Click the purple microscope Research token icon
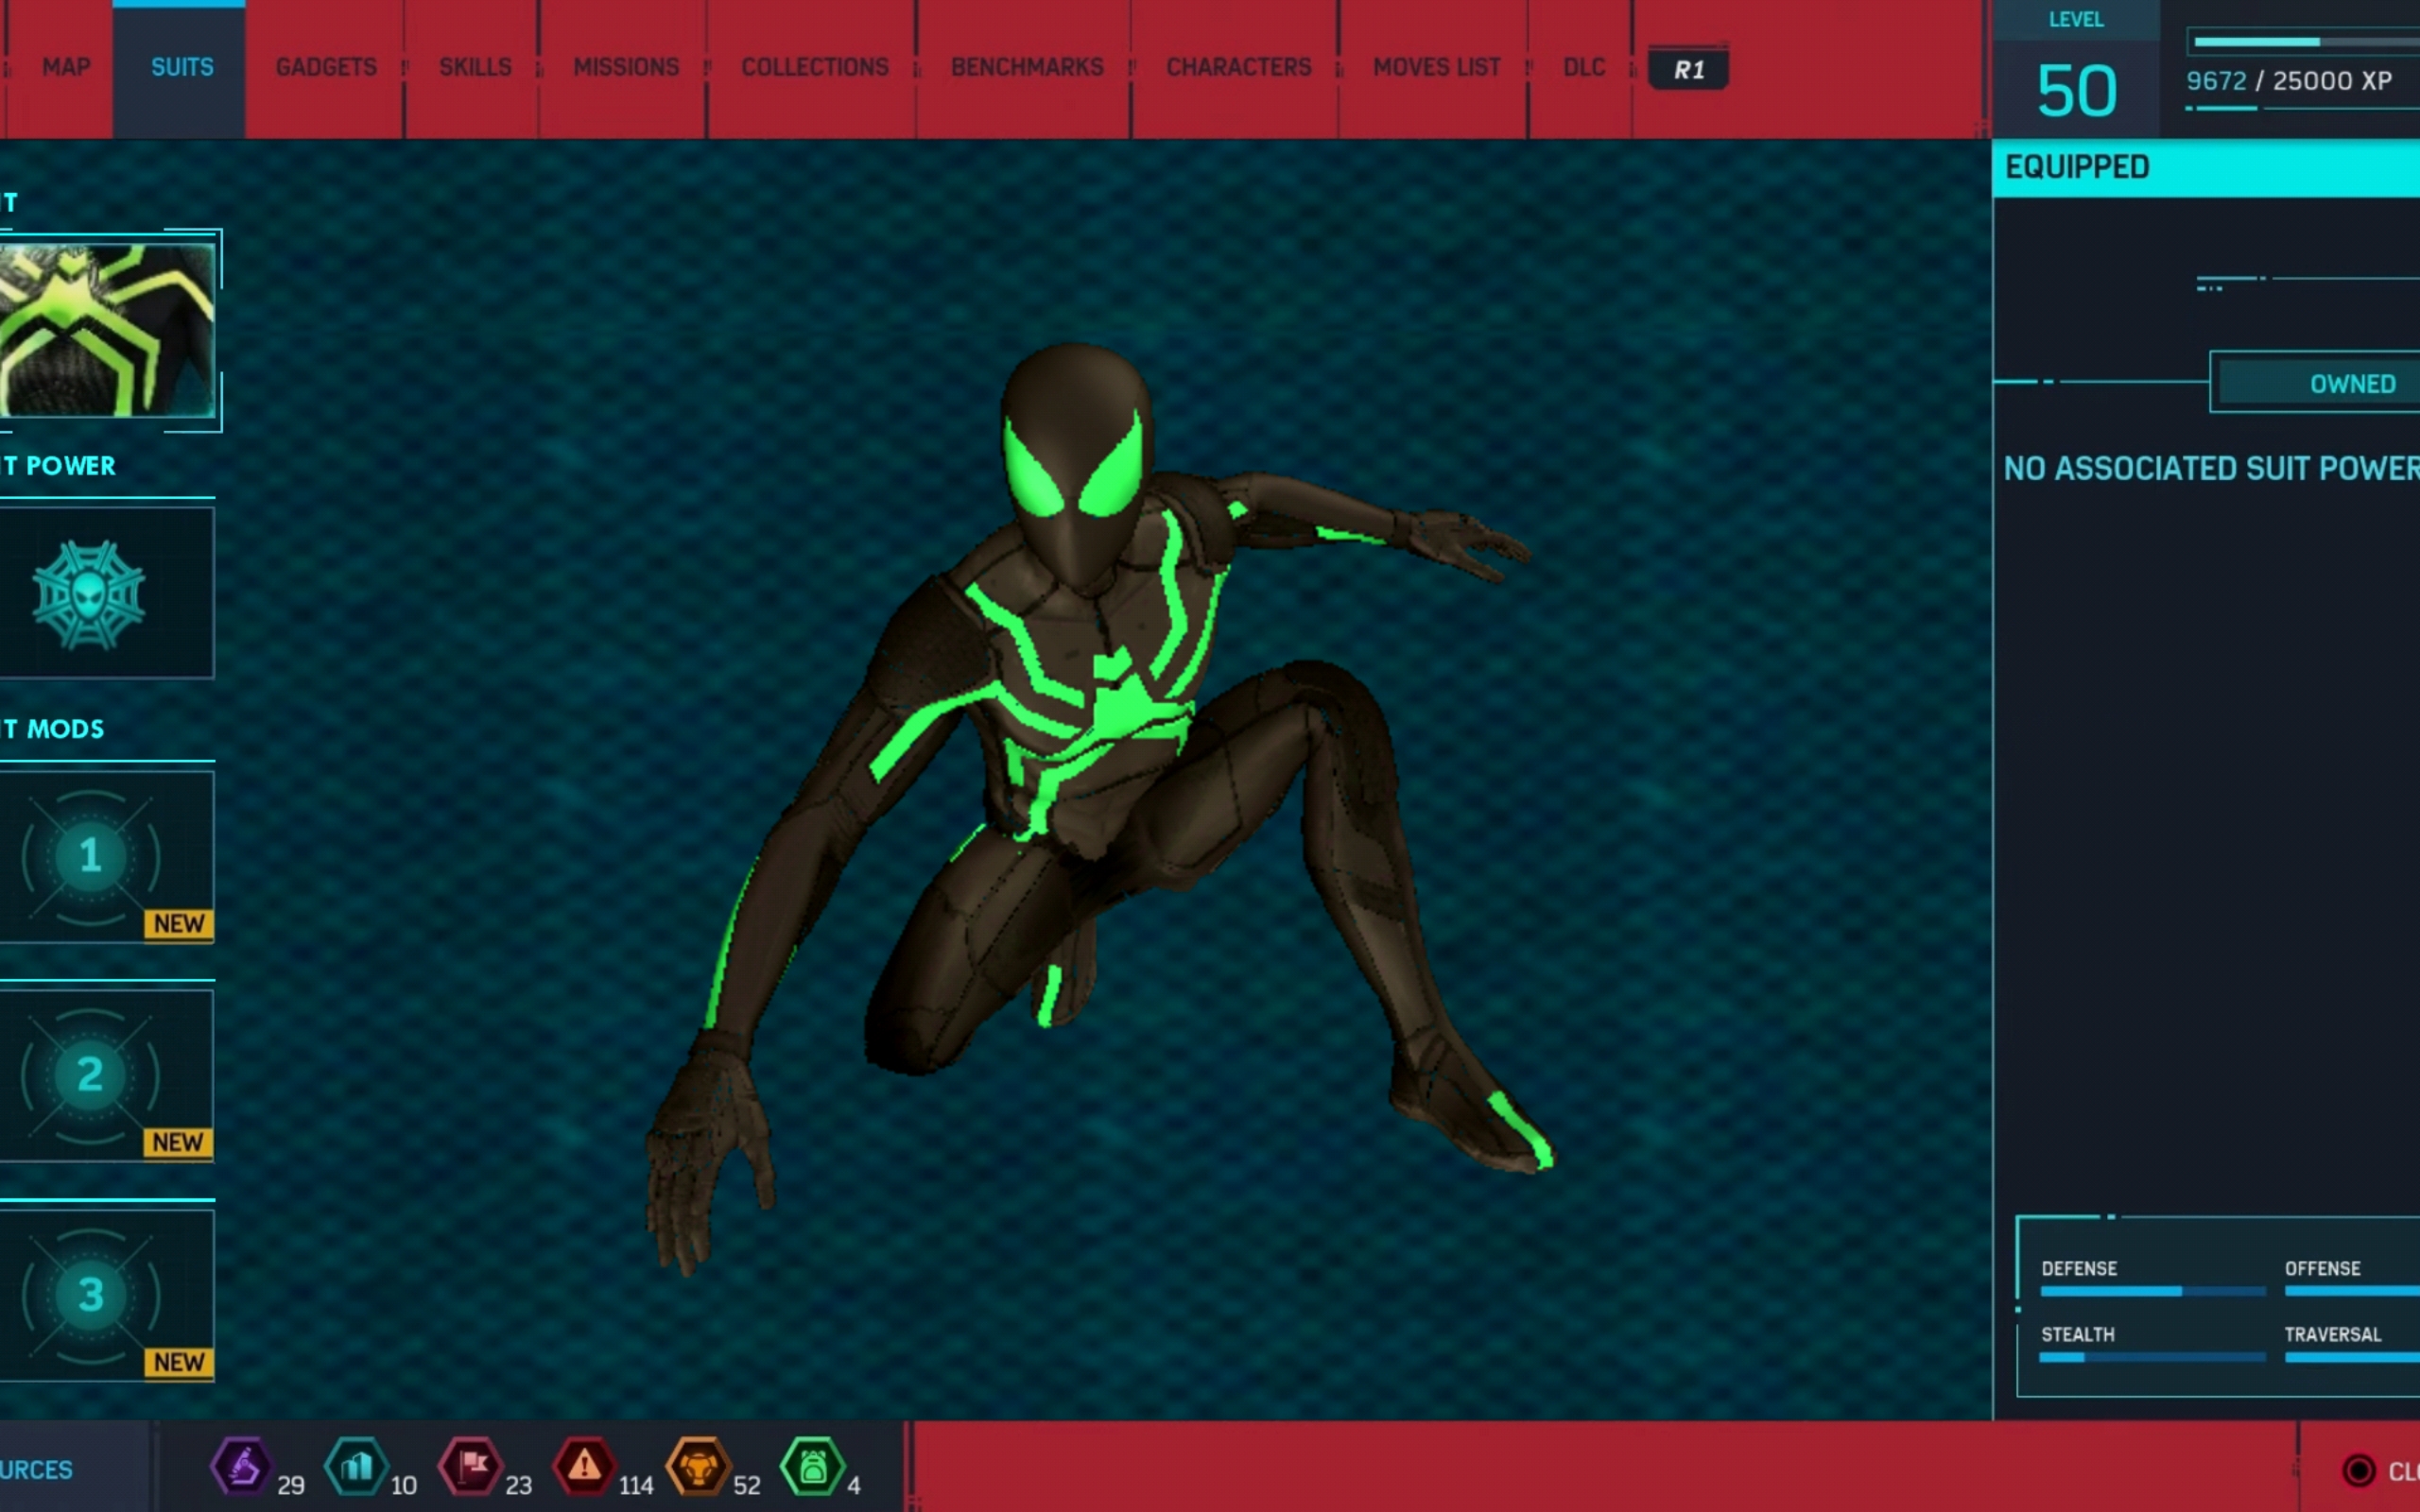The width and height of the screenshot is (2420, 1512). [x=241, y=1467]
